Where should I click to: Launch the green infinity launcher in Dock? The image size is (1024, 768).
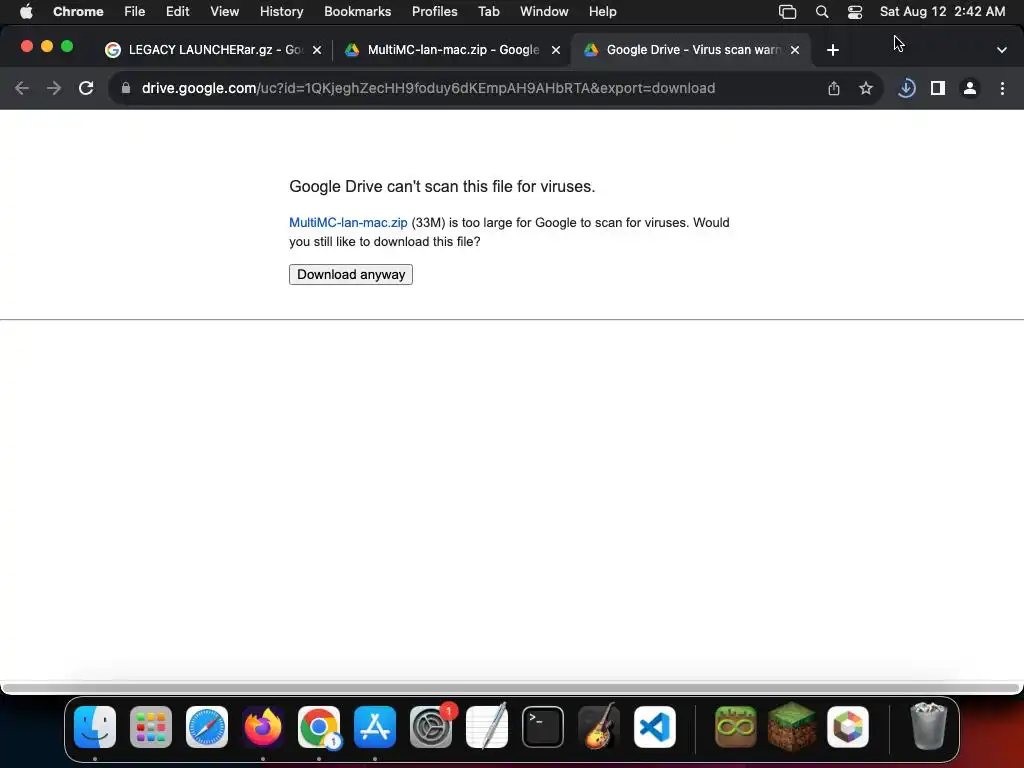point(735,727)
